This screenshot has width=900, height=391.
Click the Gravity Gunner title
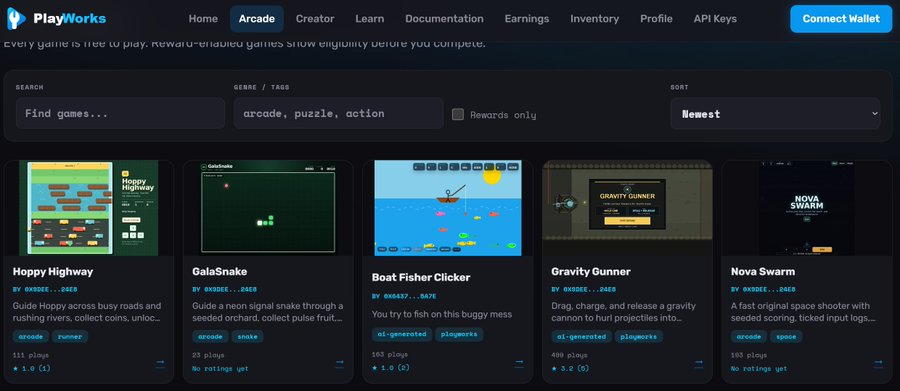[x=591, y=272]
